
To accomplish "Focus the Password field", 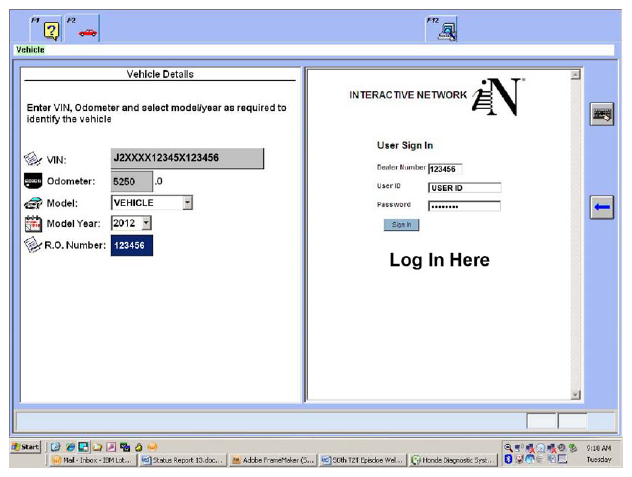I will click(x=464, y=207).
